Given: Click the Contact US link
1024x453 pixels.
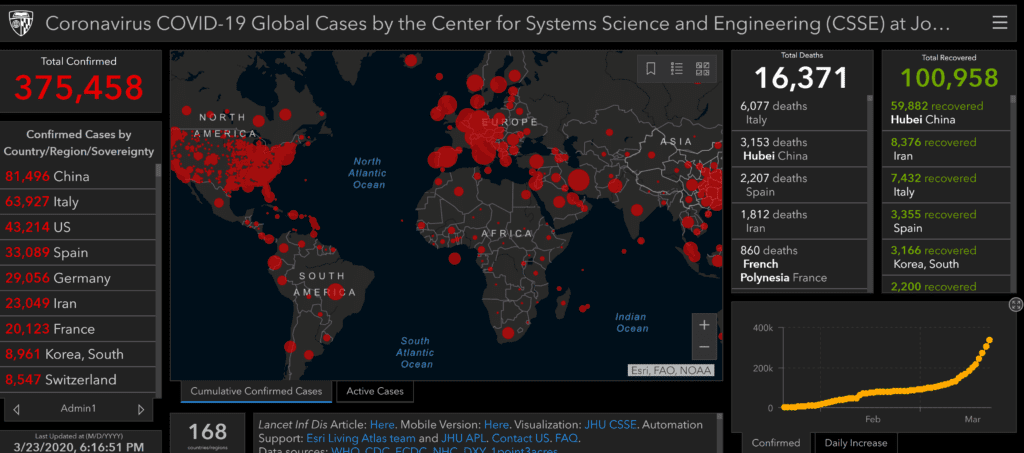Looking at the screenshot, I should [520, 438].
